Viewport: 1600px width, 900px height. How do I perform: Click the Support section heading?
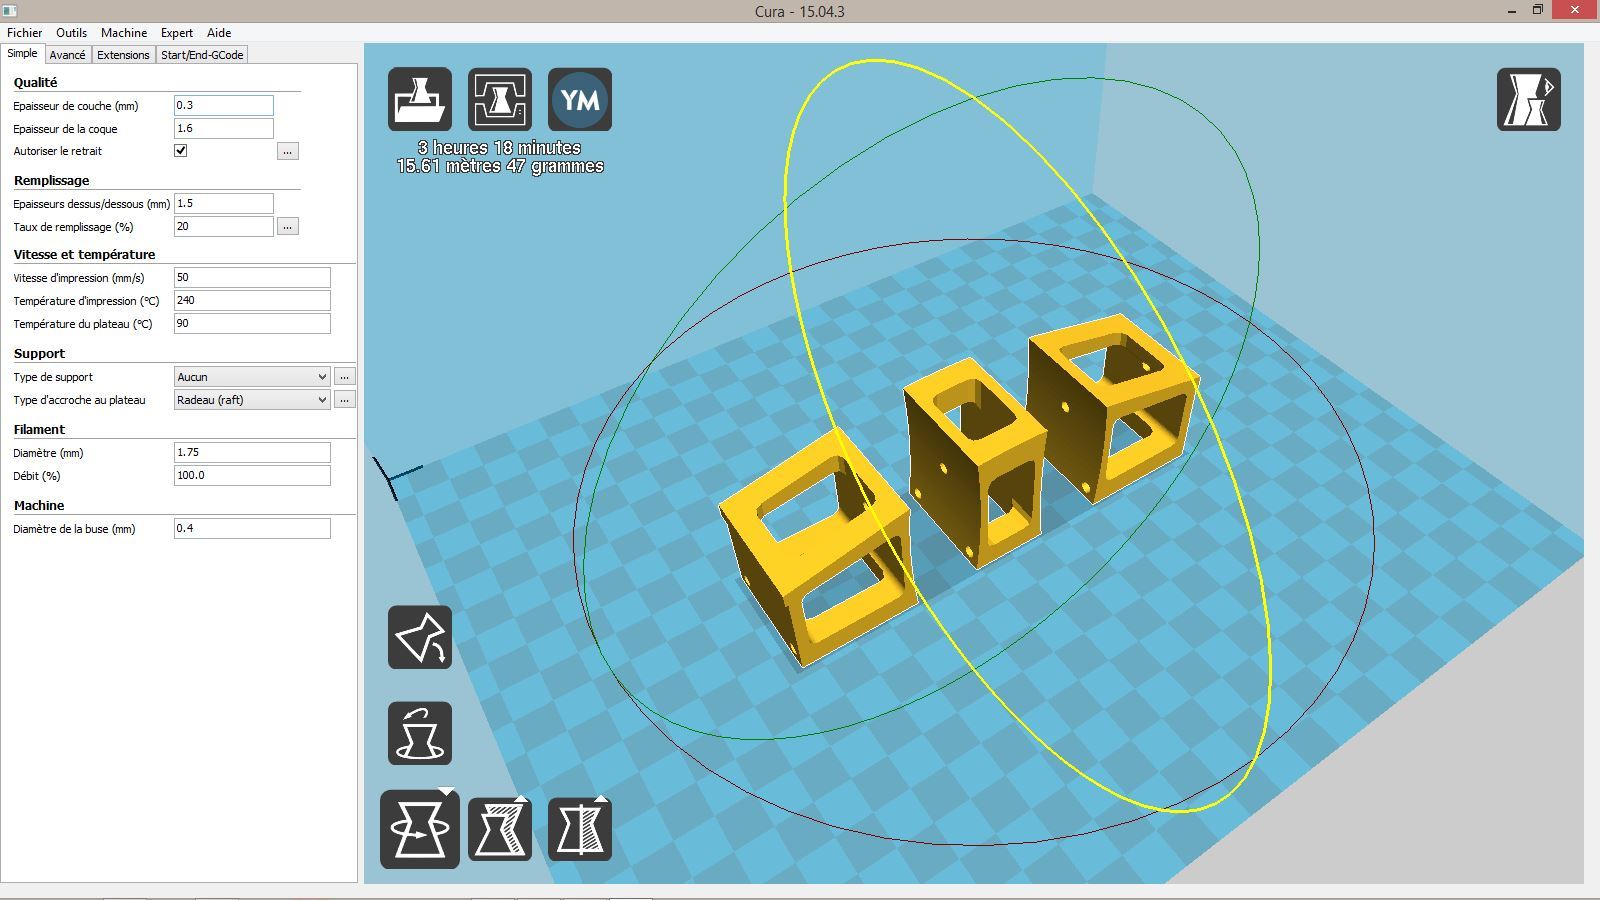(39, 354)
